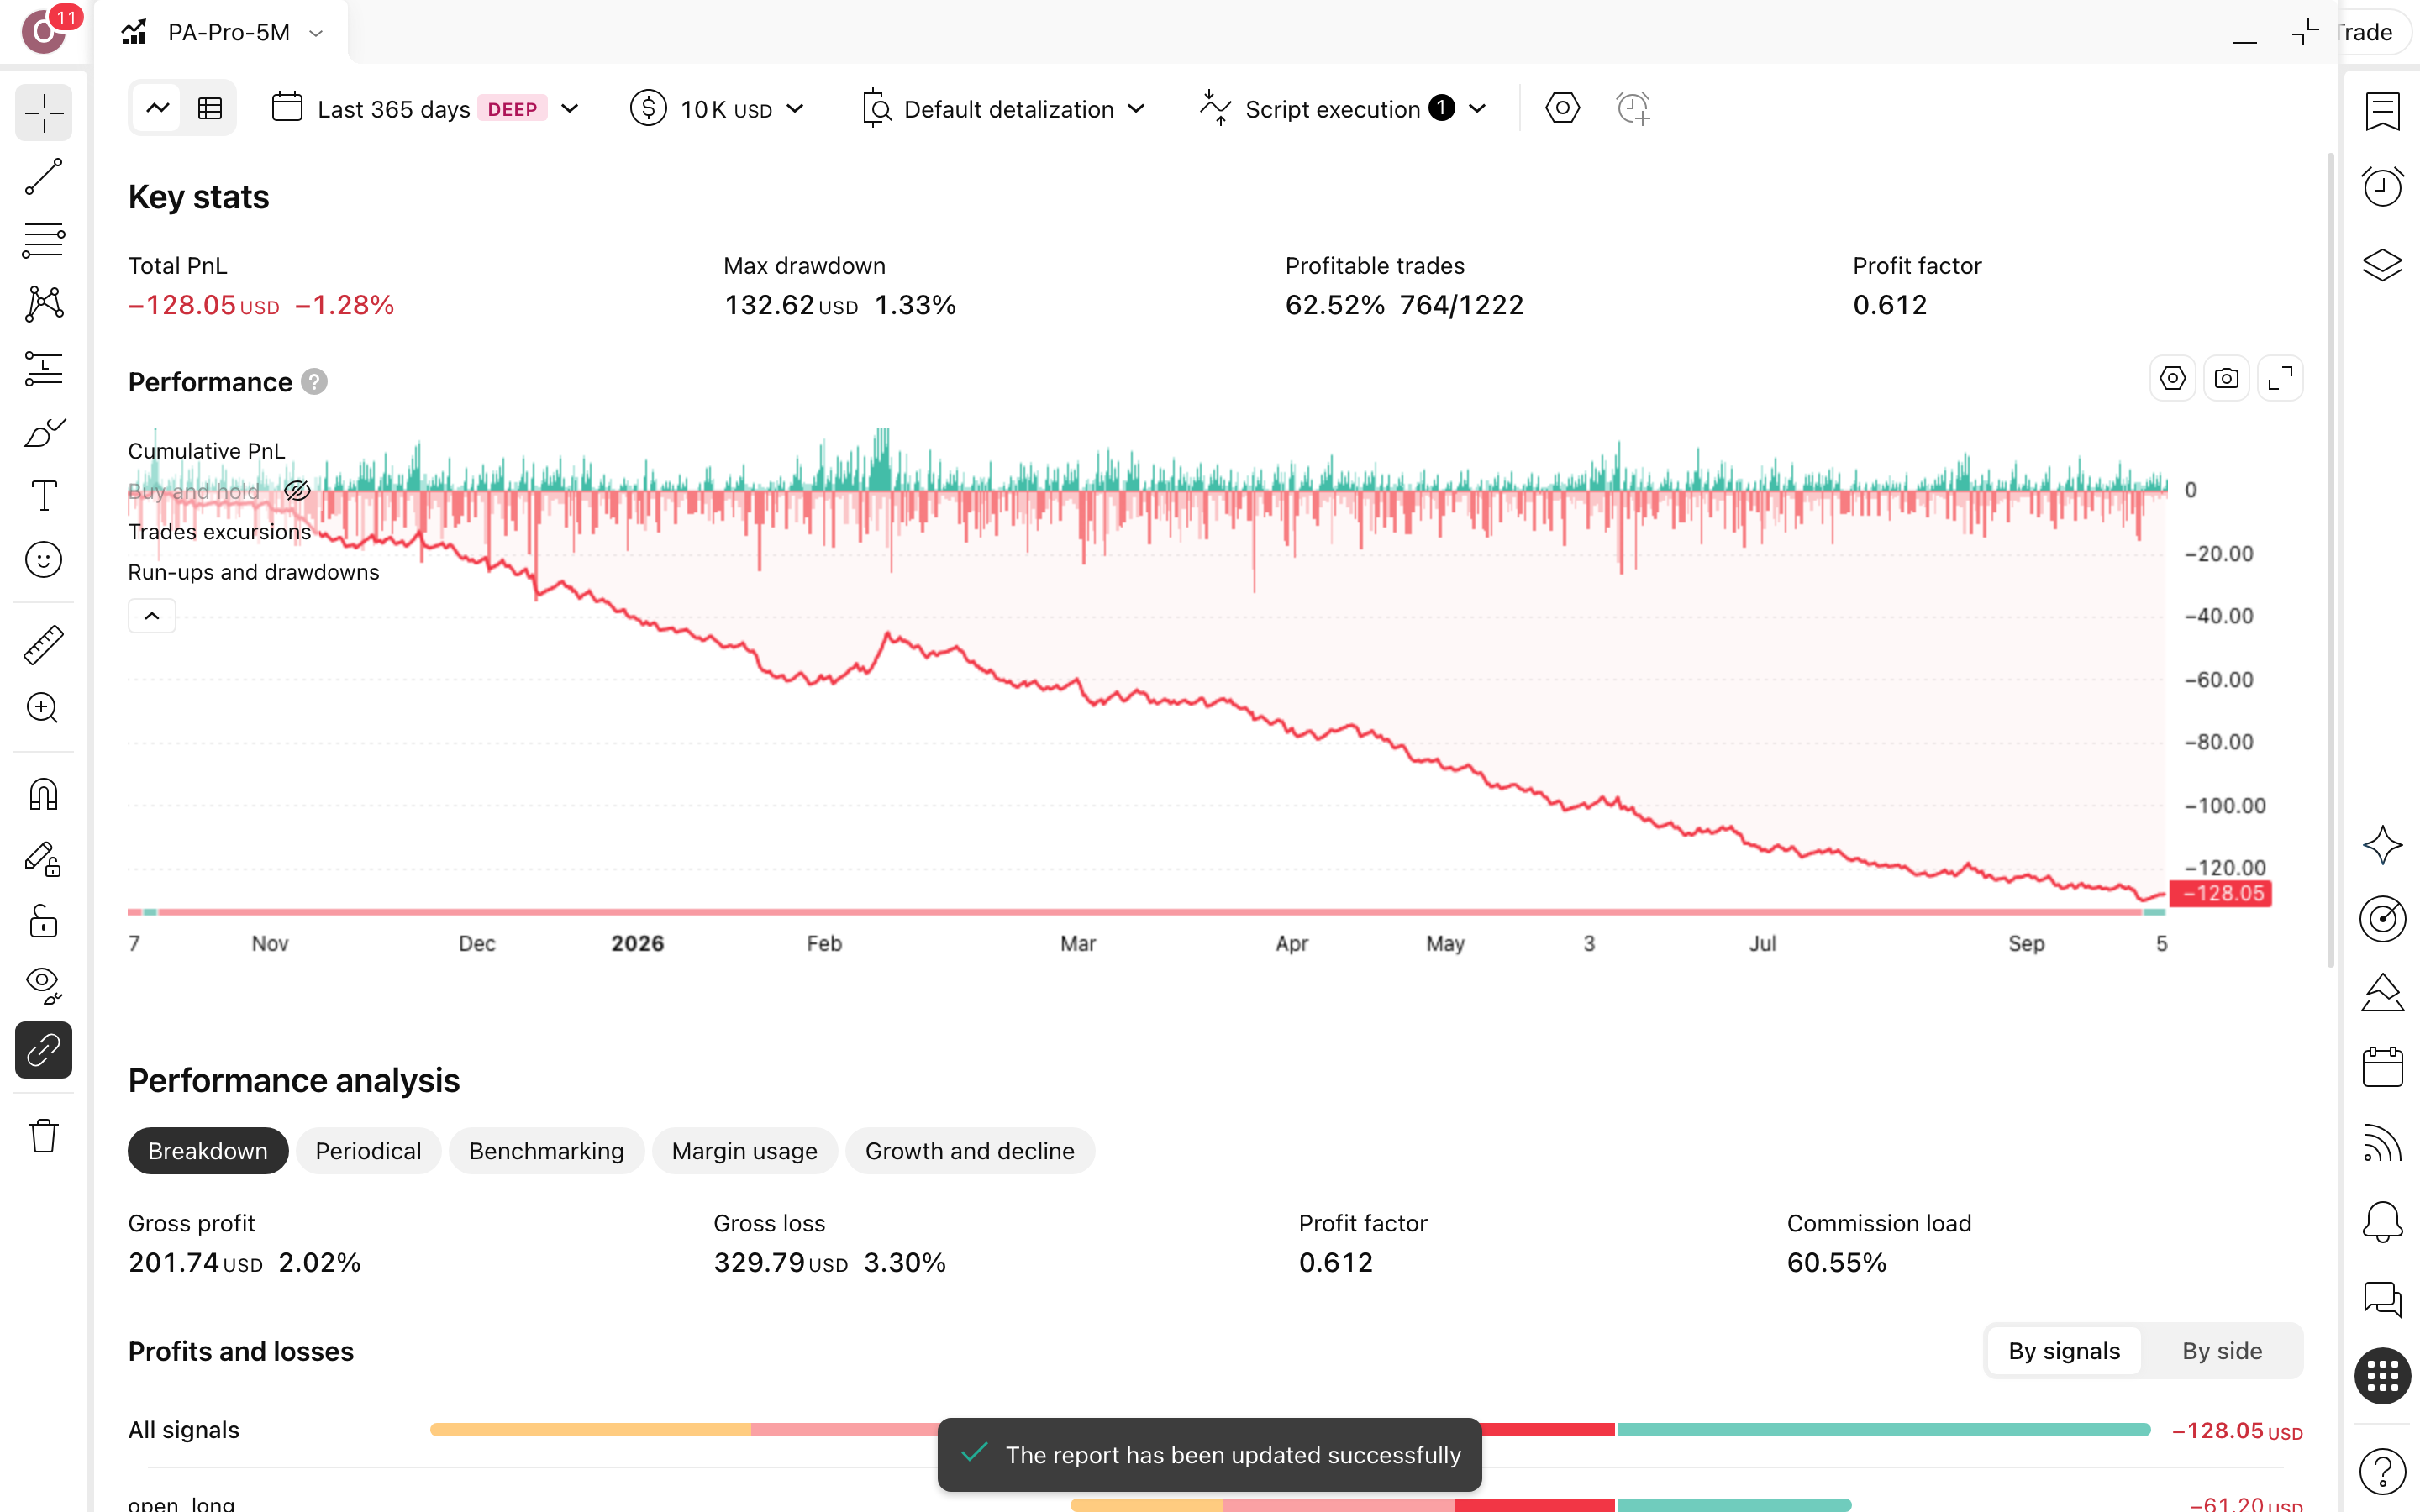Select the highlighted Breakdown tab
2420x1512 pixels.
(x=208, y=1151)
